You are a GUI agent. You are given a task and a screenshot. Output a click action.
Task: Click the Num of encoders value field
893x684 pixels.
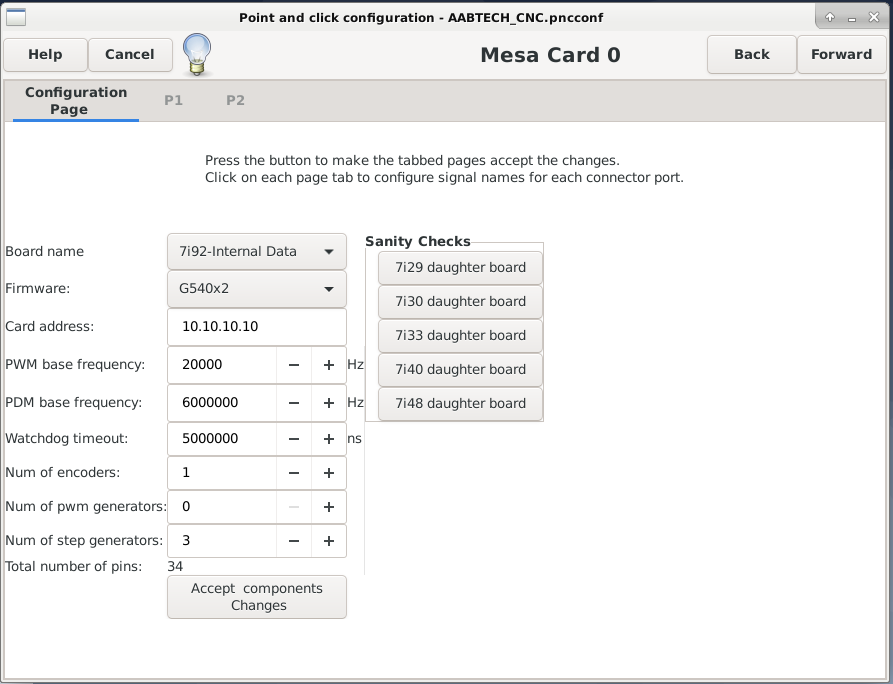pos(222,473)
